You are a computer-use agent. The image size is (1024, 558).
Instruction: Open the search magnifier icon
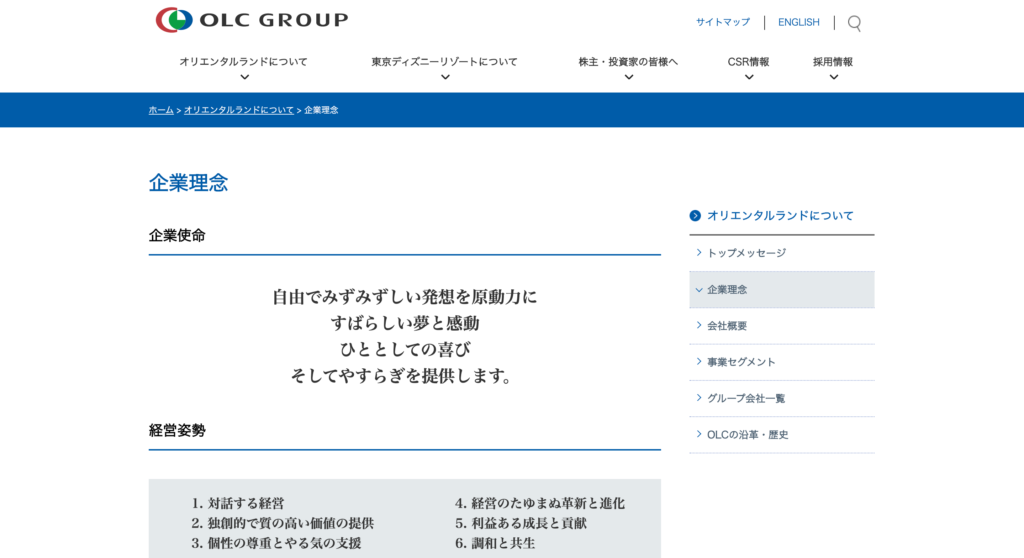pos(854,24)
